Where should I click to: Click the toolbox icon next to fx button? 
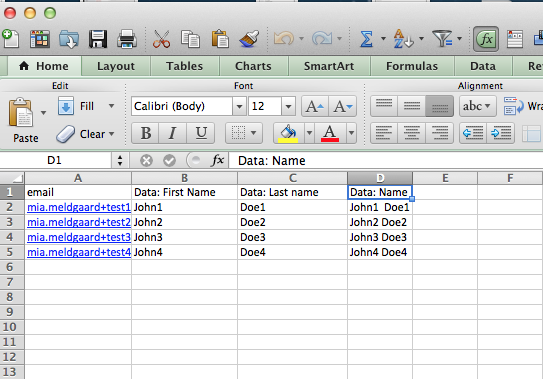tap(515, 39)
